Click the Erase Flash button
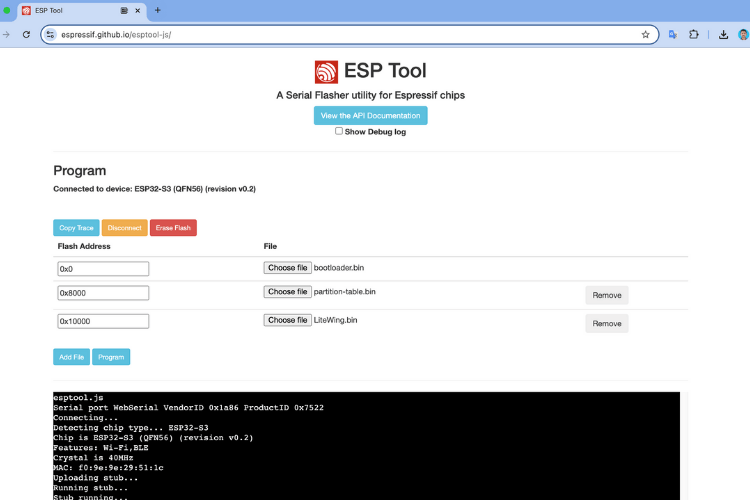 coord(173,228)
